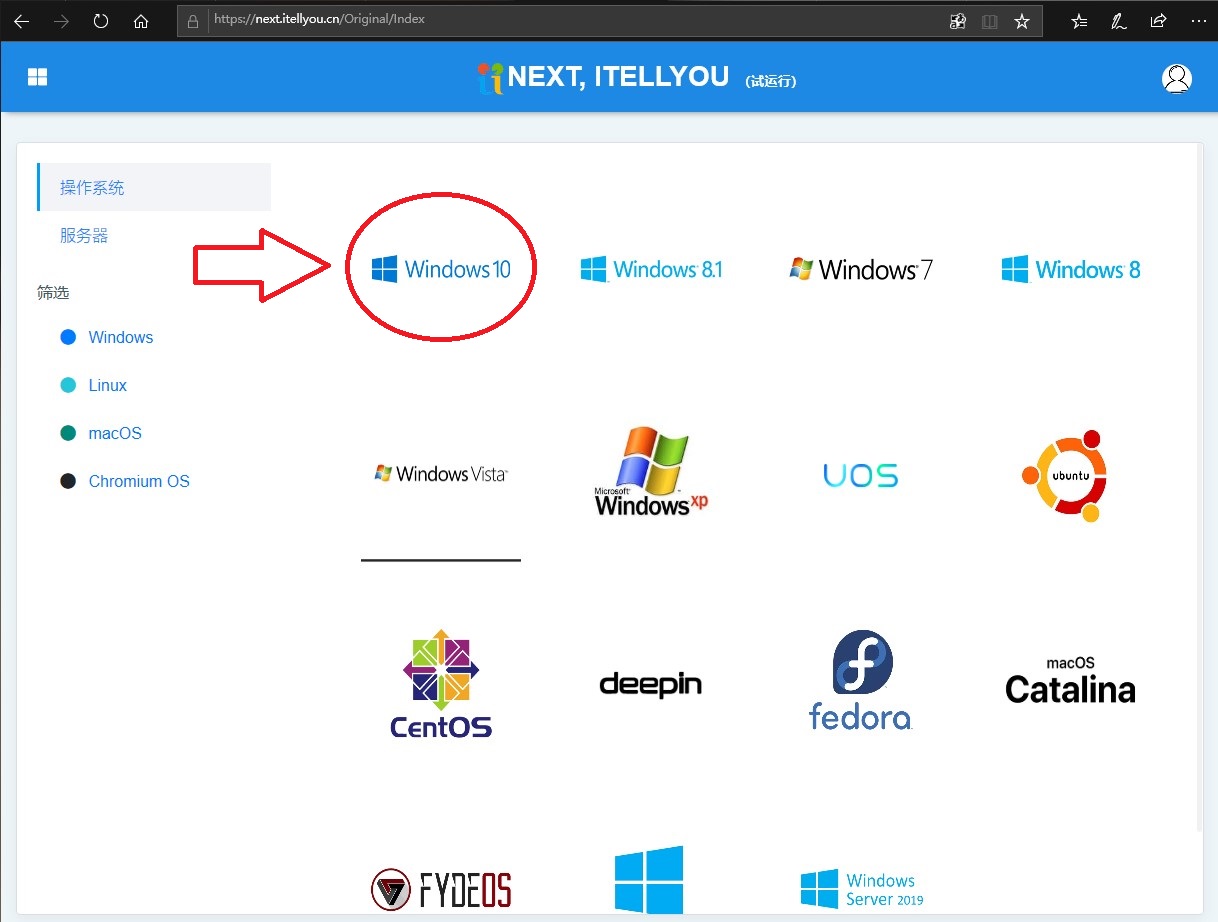Open the Windows 7 tile
The image size is (1218, 922).
[x=861, y=269]
